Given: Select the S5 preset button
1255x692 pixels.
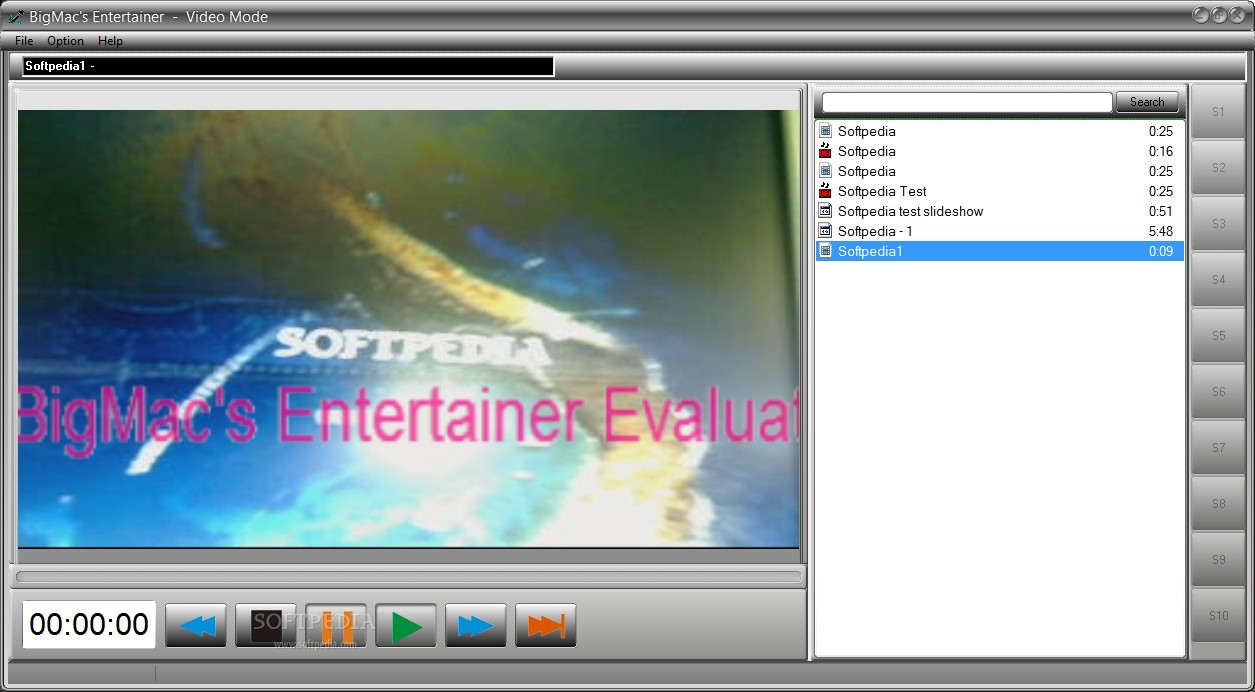Looking at the screenshot, I should pyautogui.click(x=1218, y=336).
